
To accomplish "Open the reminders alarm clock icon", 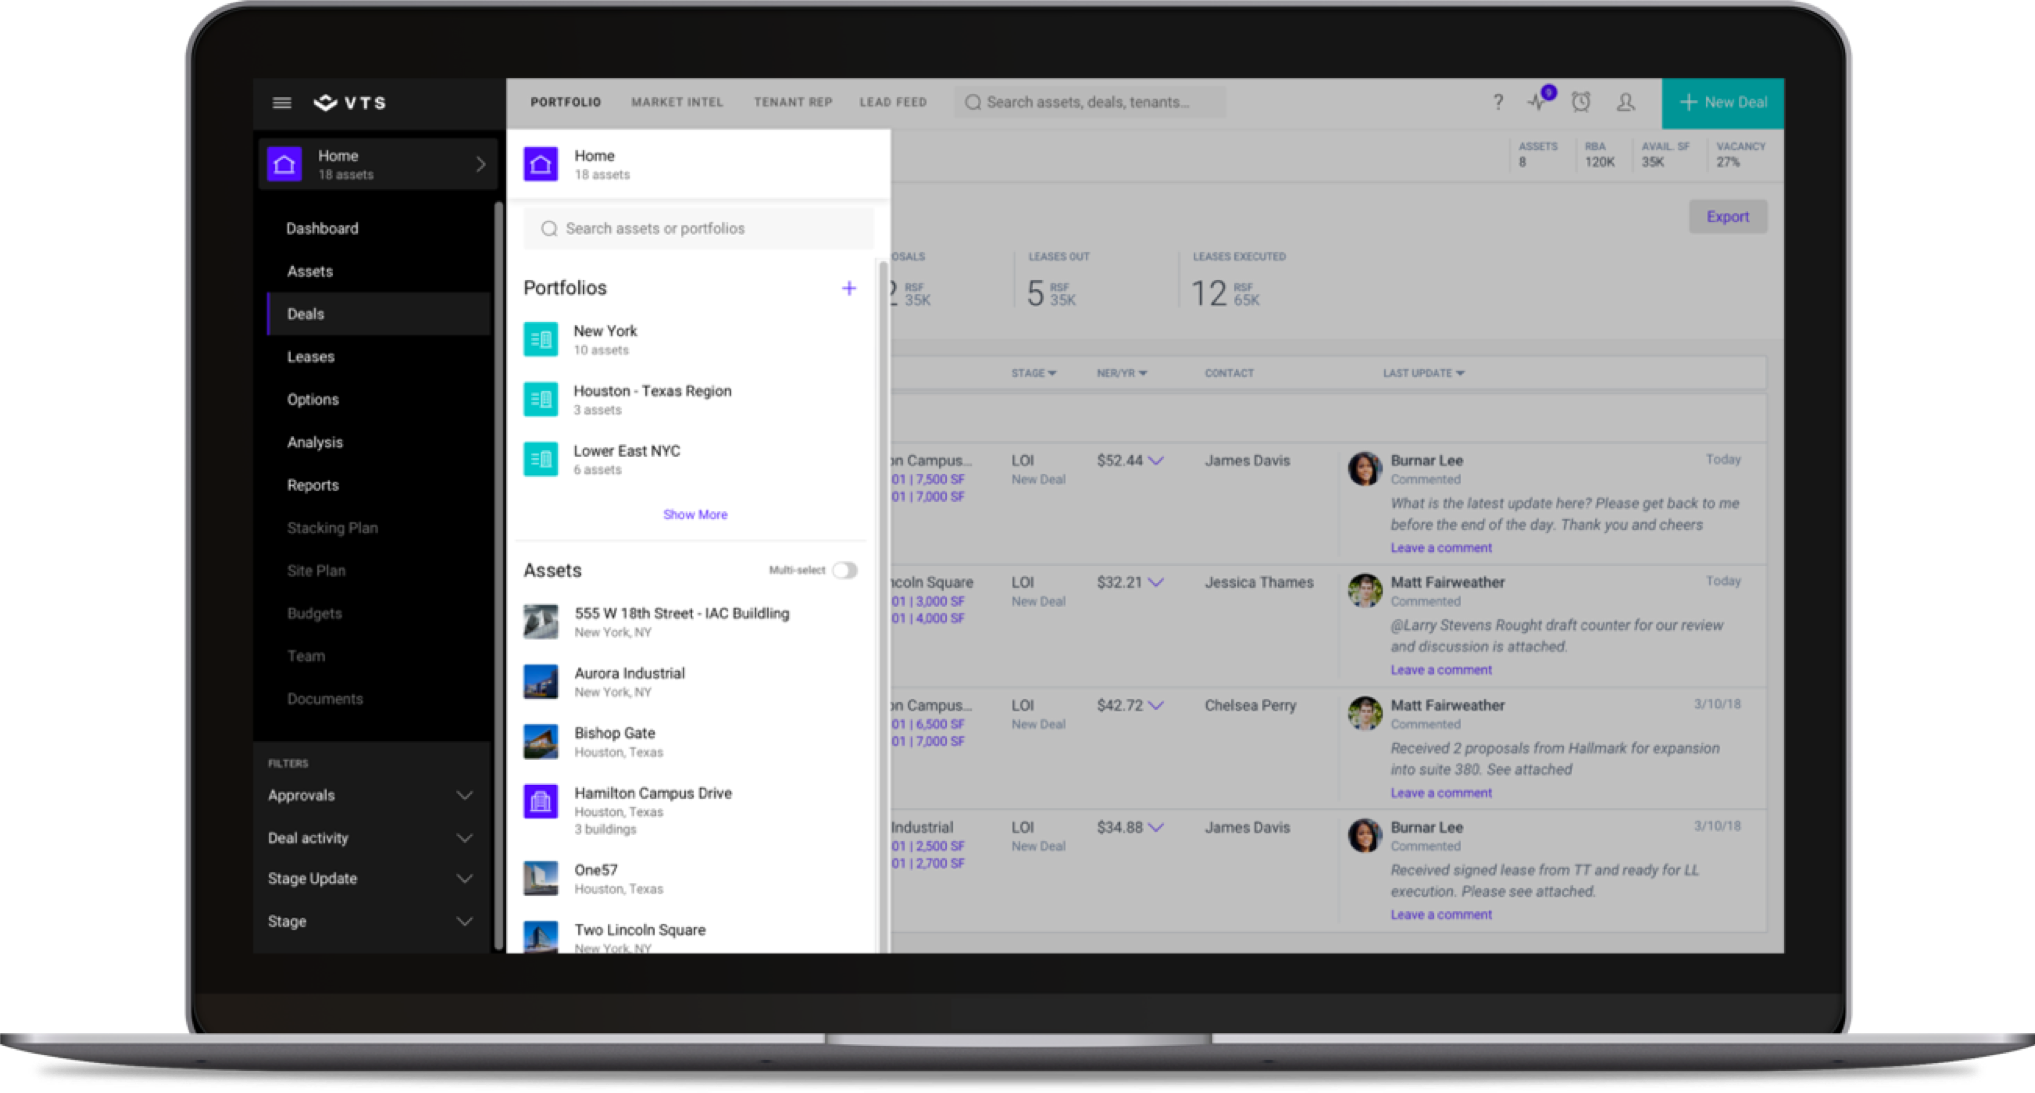I will tap(1581, 101).
